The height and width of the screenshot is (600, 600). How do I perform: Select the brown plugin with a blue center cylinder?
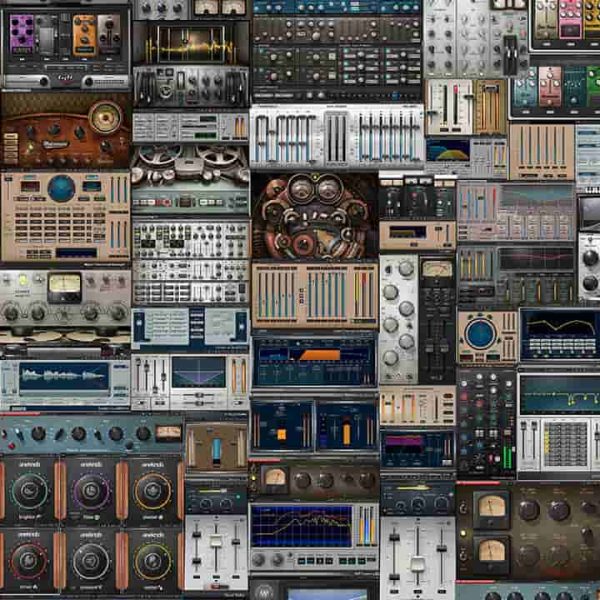pos(217,448)
